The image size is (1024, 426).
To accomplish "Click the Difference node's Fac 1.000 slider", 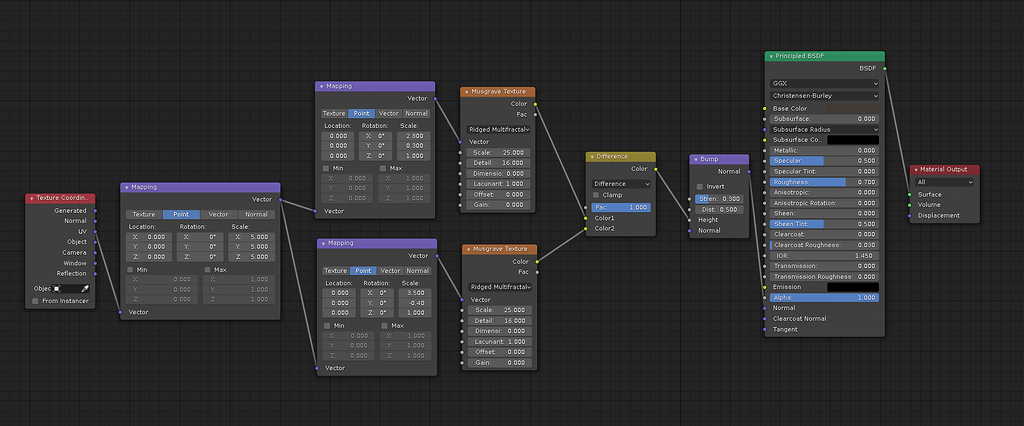I will [620, 206].
